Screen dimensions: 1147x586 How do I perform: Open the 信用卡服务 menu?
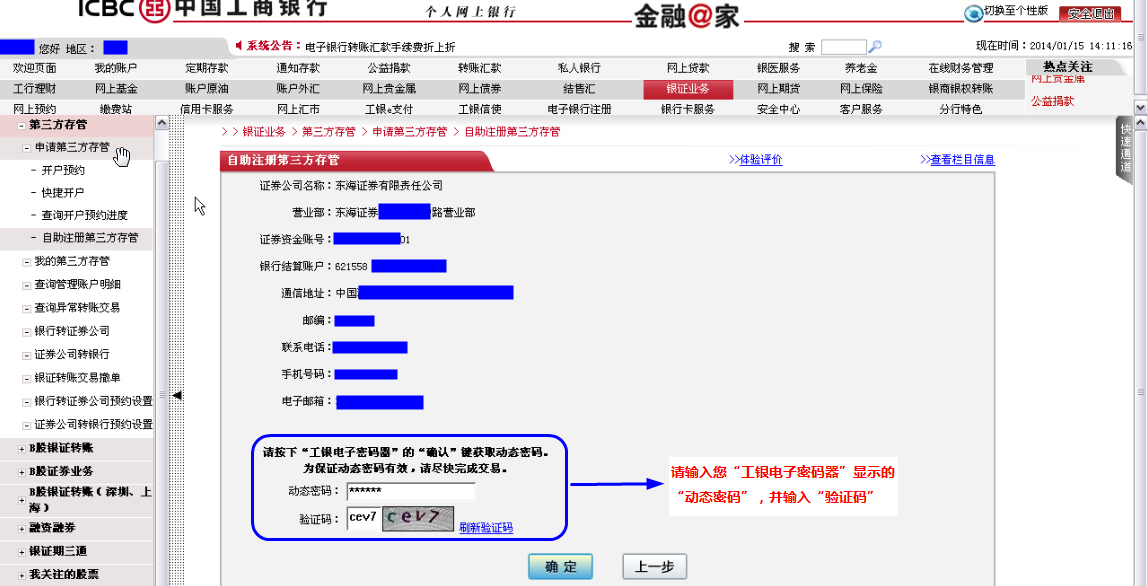pyautogui.click(x=207, y=110)
